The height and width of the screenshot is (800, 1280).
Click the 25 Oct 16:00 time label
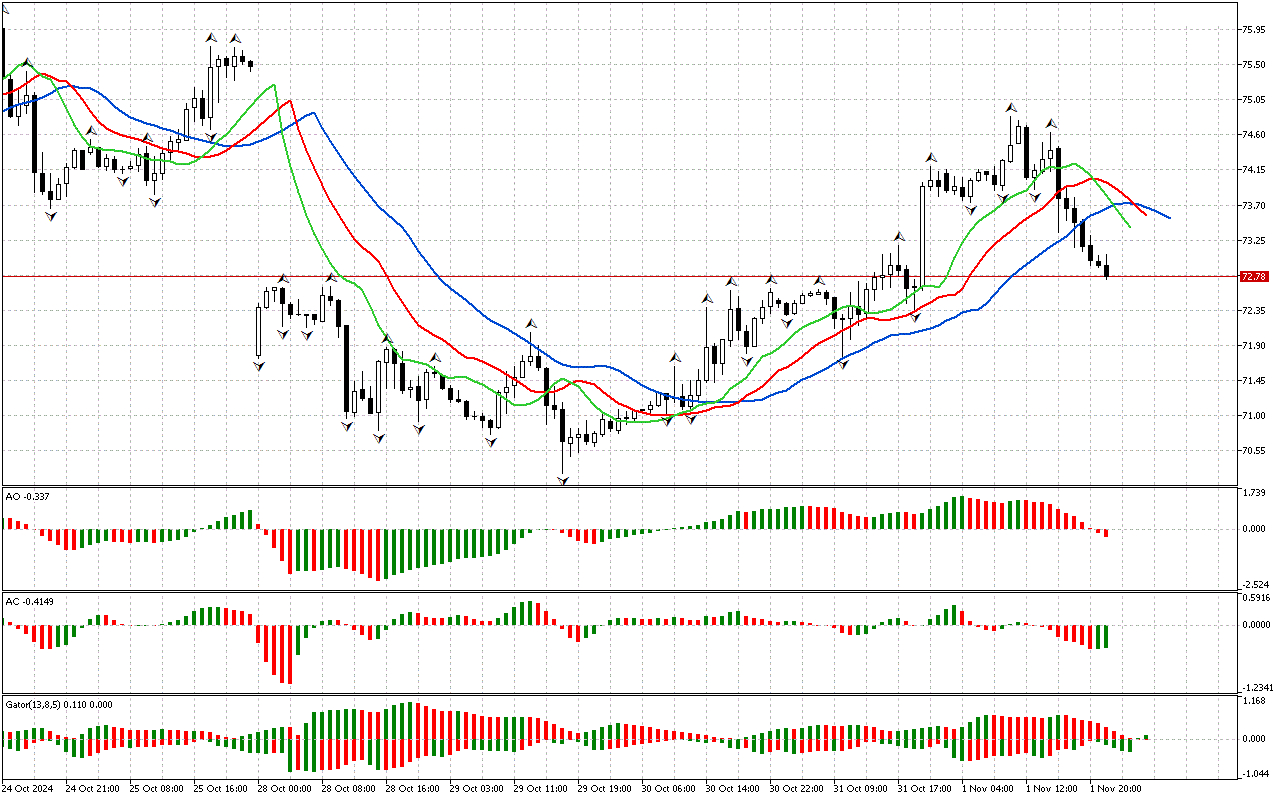pos(220,789)
